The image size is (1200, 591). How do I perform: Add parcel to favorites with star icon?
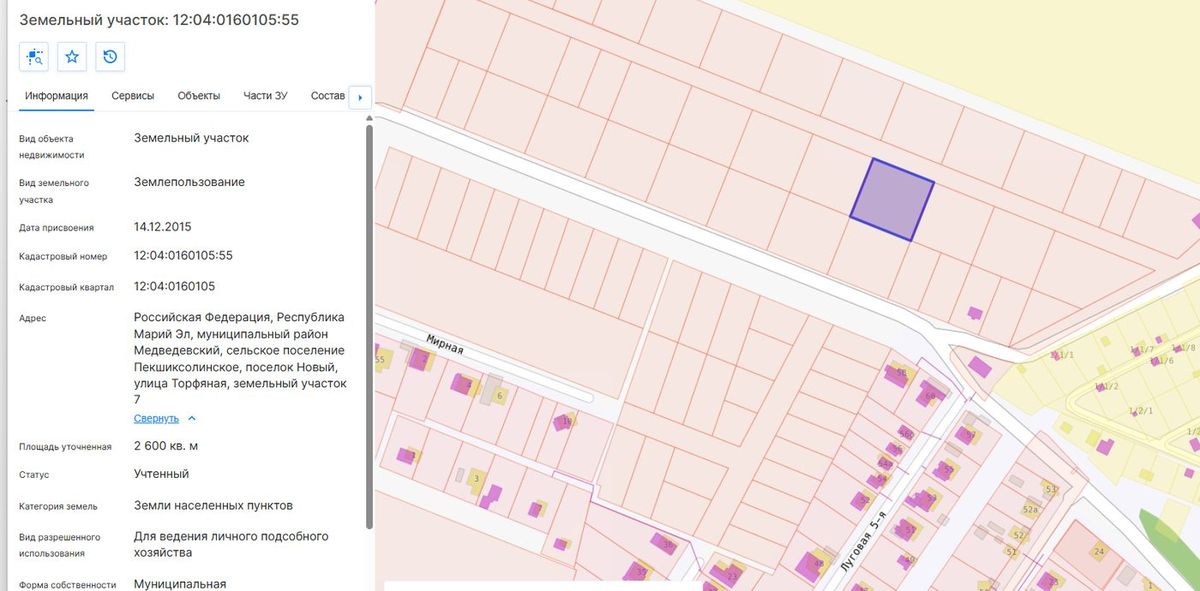tap(72, 57)
